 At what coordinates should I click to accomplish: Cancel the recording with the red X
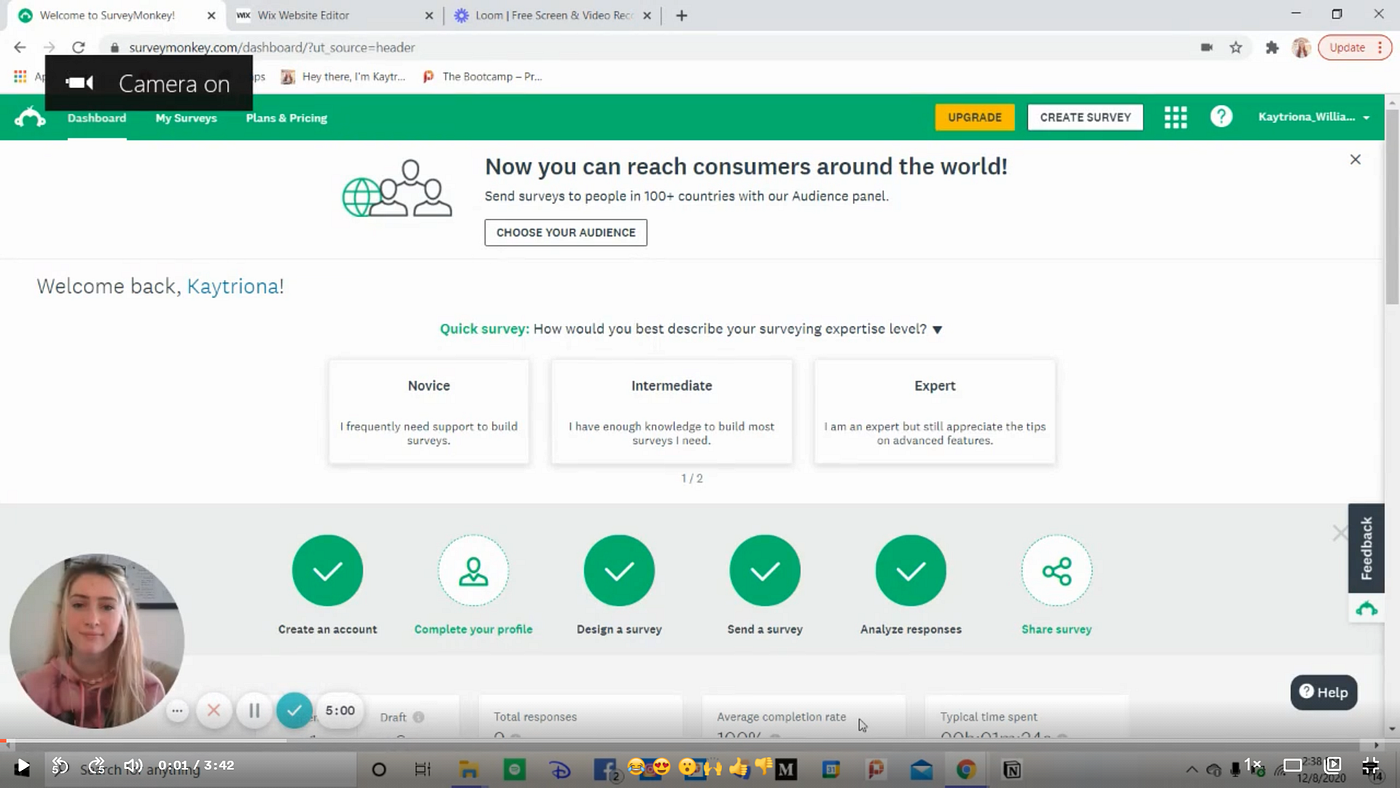click(x=213, y=710)
